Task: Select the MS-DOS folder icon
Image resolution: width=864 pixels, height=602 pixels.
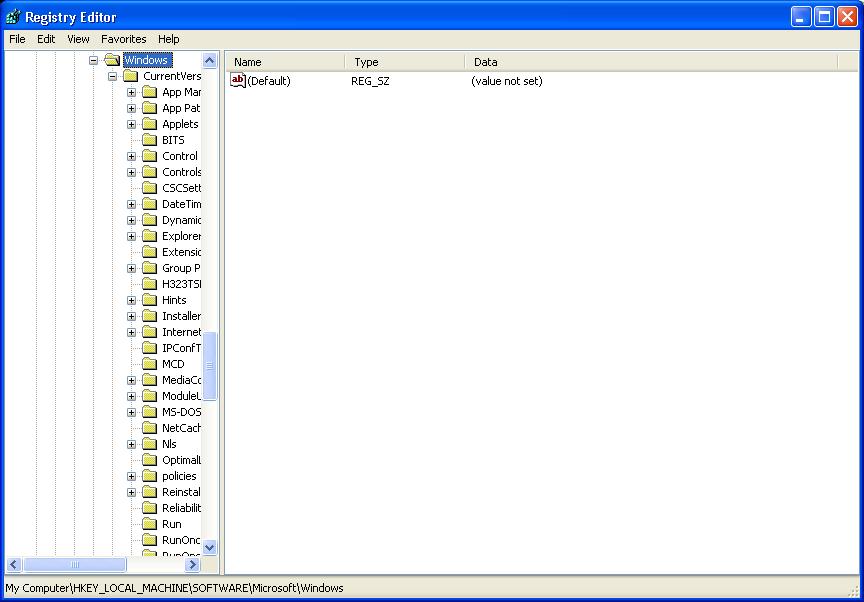Action: tap(149, 411)
